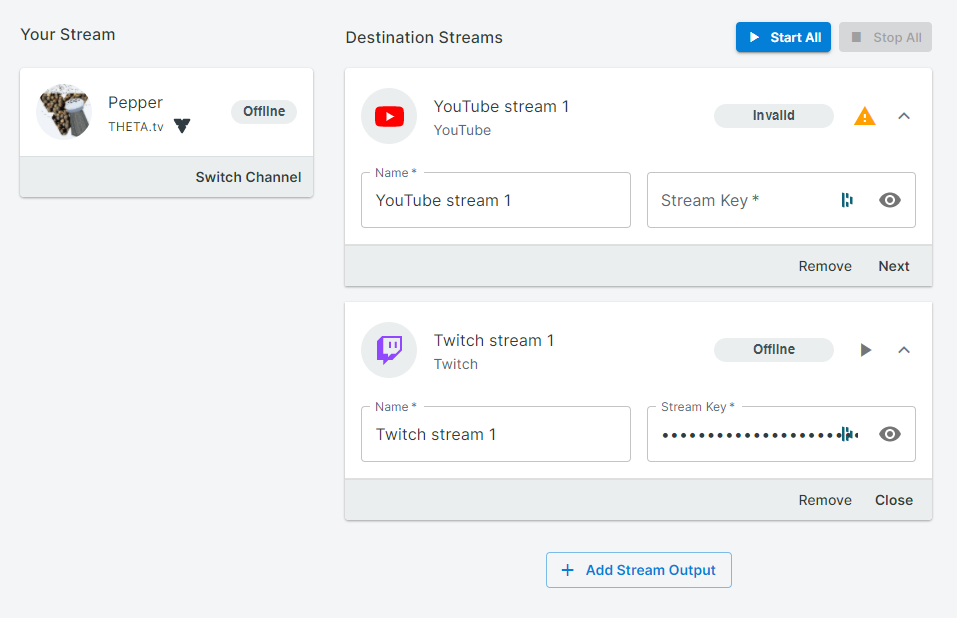Click the Twitch platform subtitle
Image resolution: width=957 pixels, height=618 pixels.
456,364
